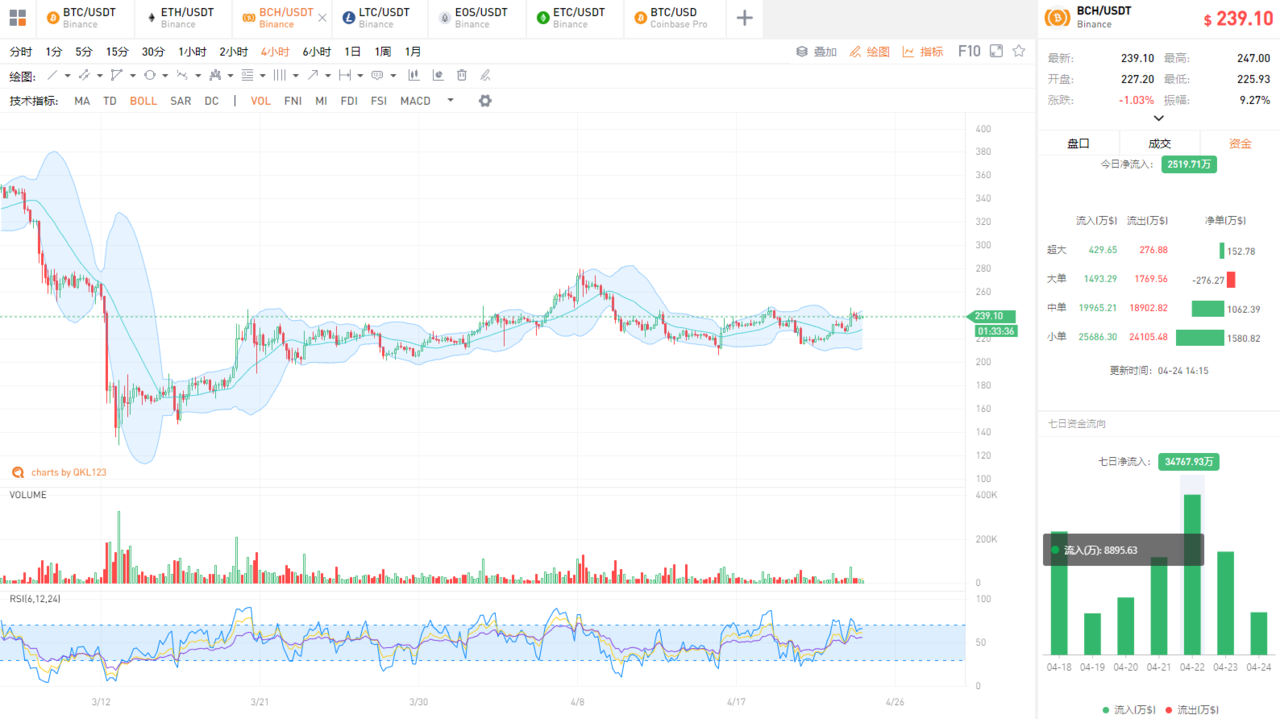Favorite this pair with star icon
Screen dimensions: 1280x719
tap(1019, 51)
